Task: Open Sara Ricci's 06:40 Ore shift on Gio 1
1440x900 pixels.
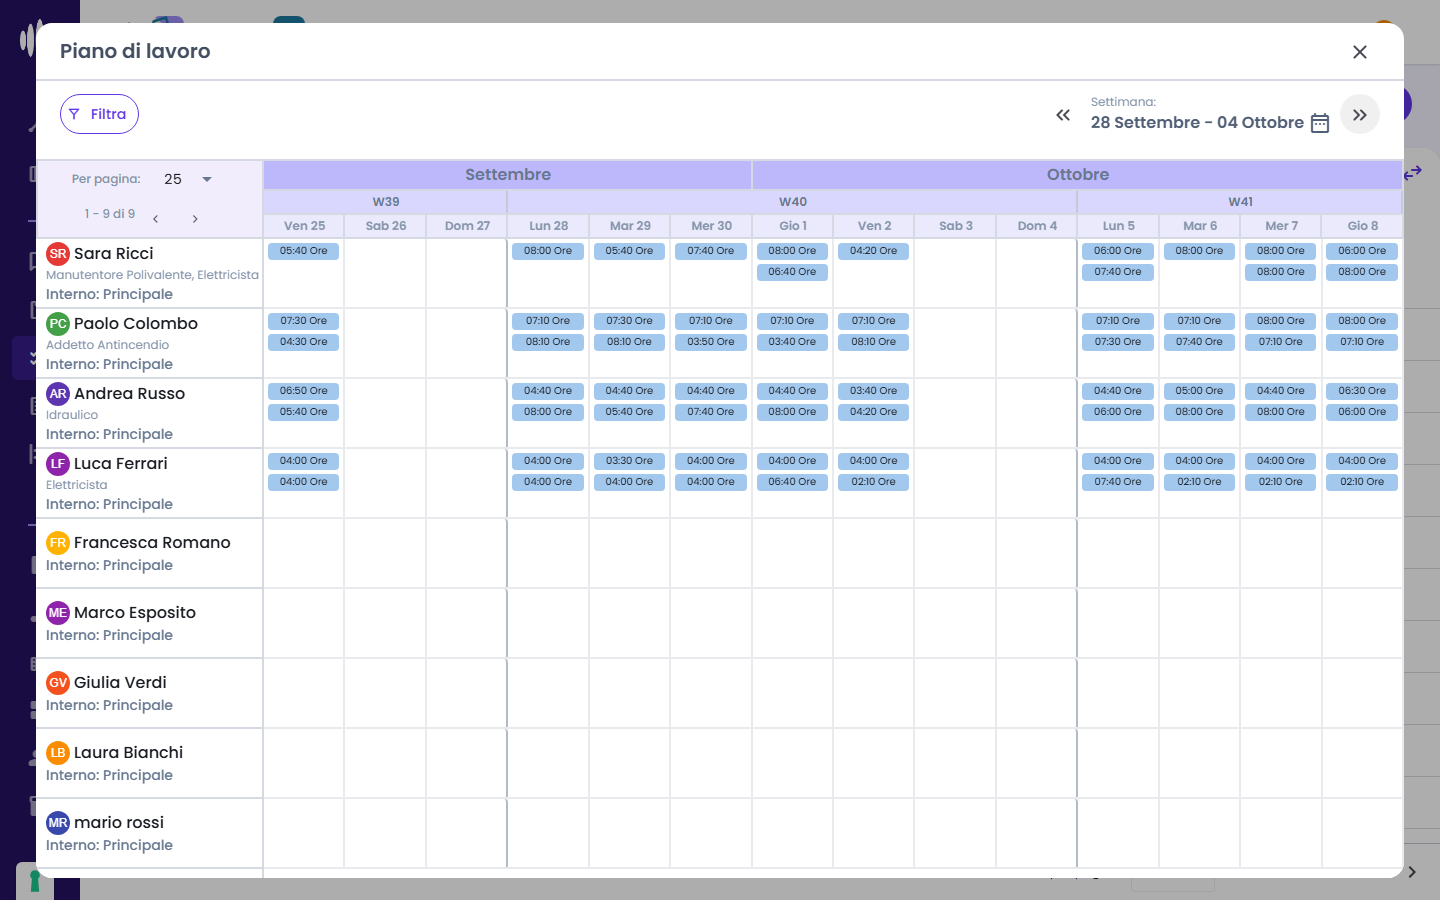Action: [793, 272]
